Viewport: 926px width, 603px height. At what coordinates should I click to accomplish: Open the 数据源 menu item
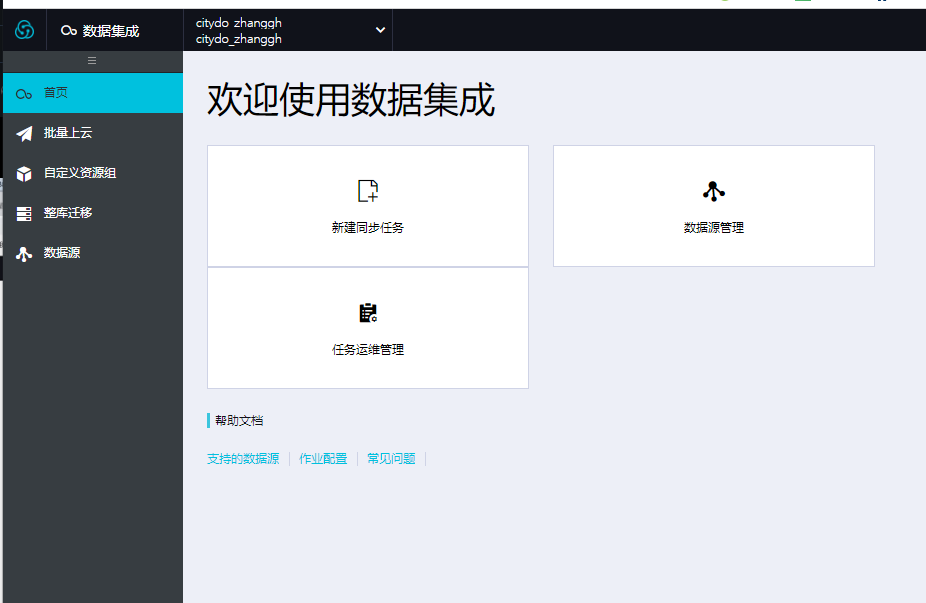pos(93,253)
